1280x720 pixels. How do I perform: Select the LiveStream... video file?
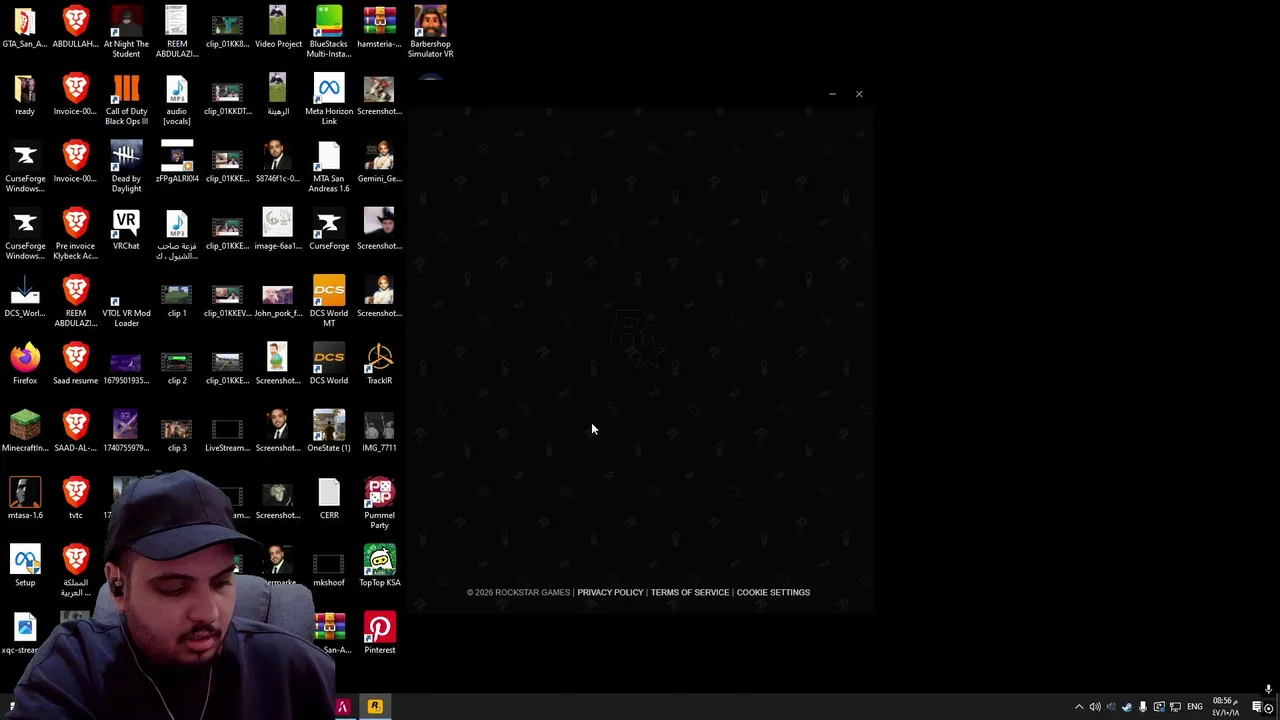click(227, 434)
